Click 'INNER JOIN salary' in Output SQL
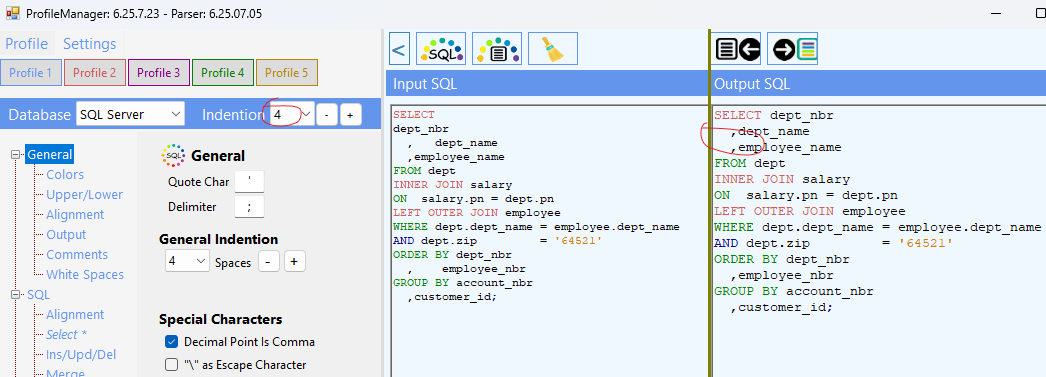Screen dimensions: 1046x377 tap(782, 179)
